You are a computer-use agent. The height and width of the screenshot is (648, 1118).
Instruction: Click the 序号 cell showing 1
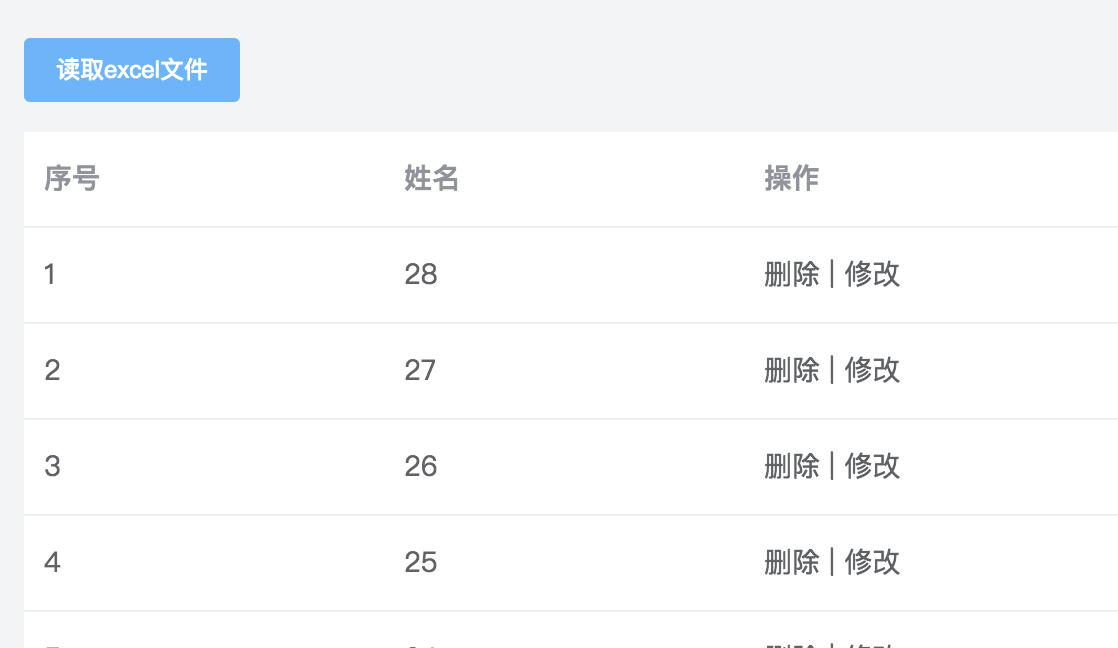tap(50, 275)
